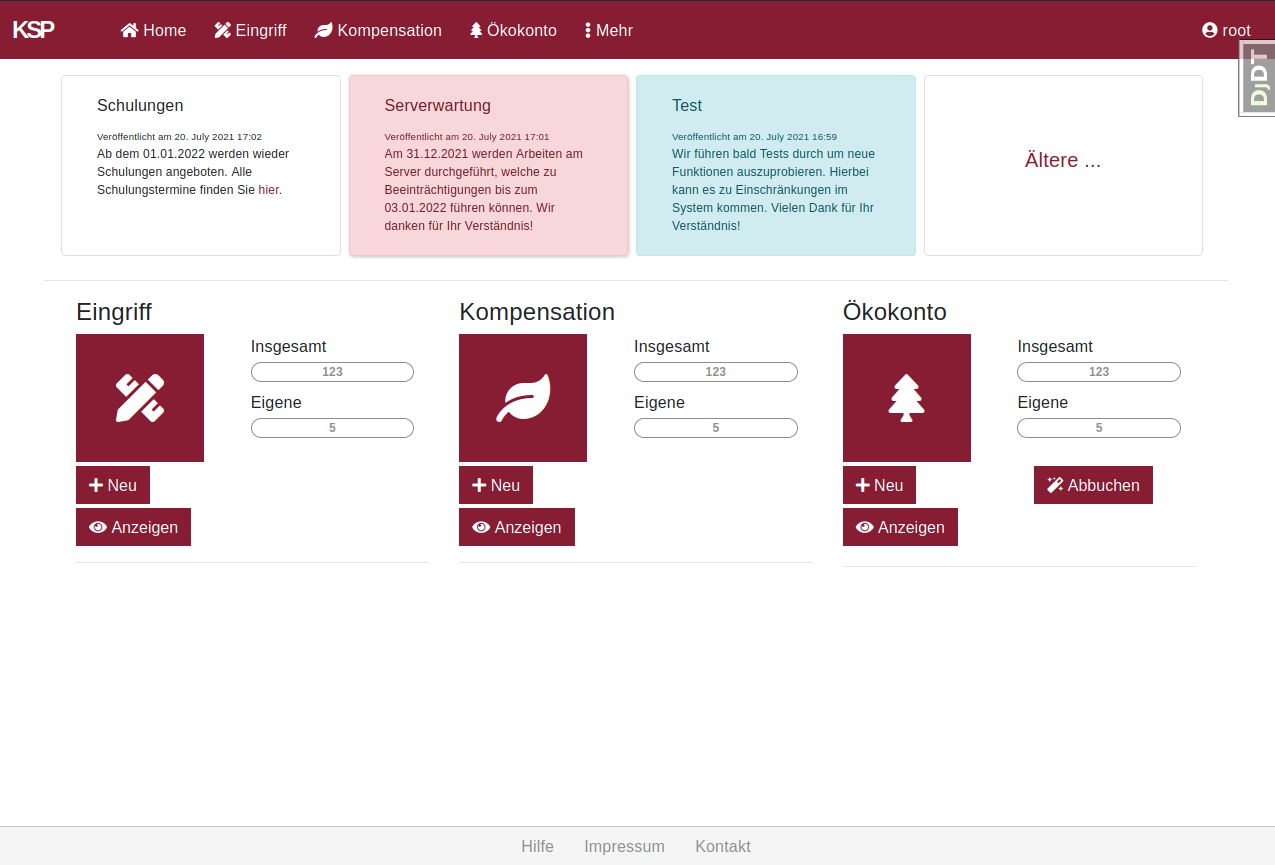
Task: Create new Eingriff with Neu button
Action: 113,485
